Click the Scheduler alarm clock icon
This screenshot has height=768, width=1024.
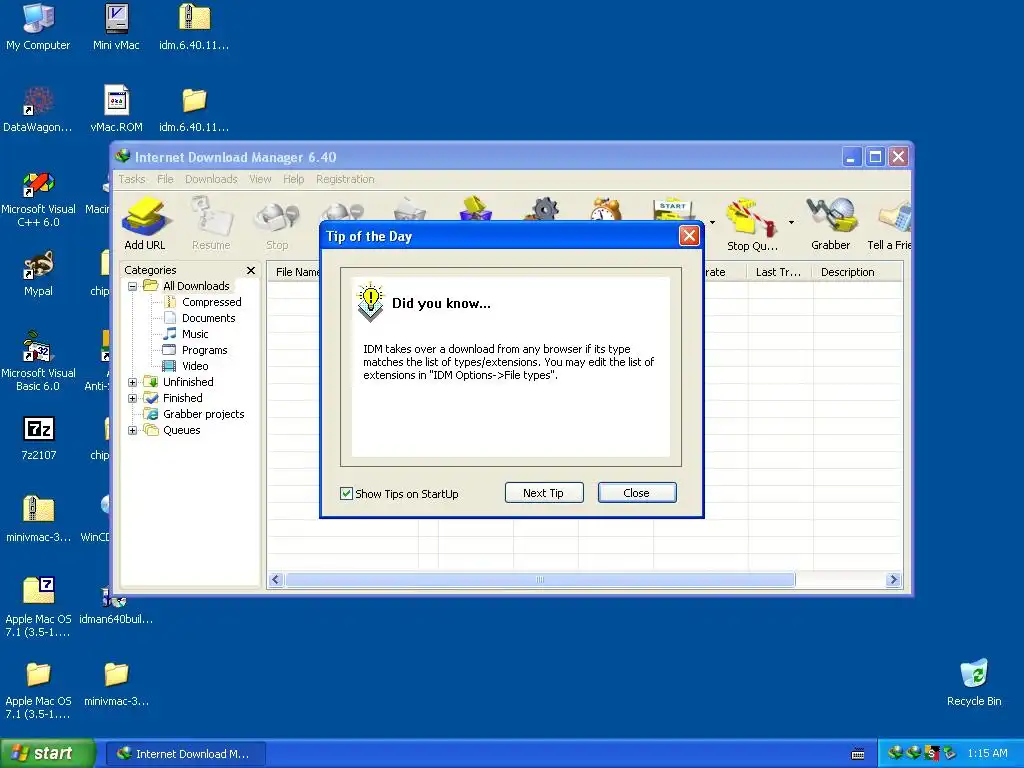[606, 209]
